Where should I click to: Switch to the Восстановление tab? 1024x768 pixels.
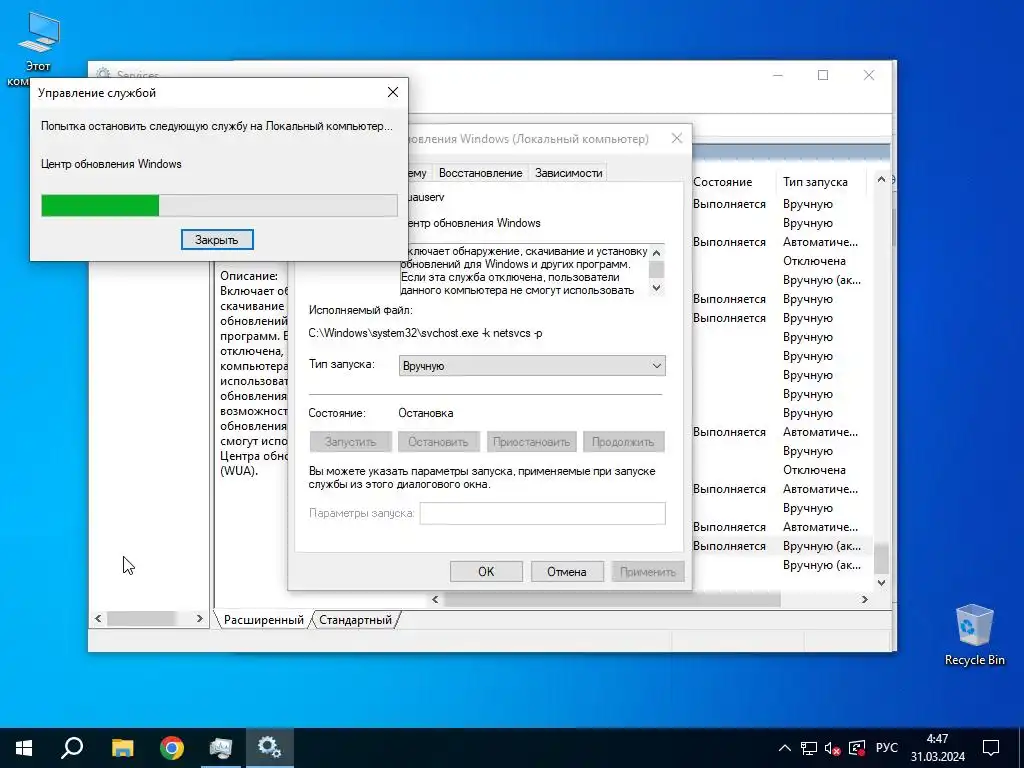[480, 173]
